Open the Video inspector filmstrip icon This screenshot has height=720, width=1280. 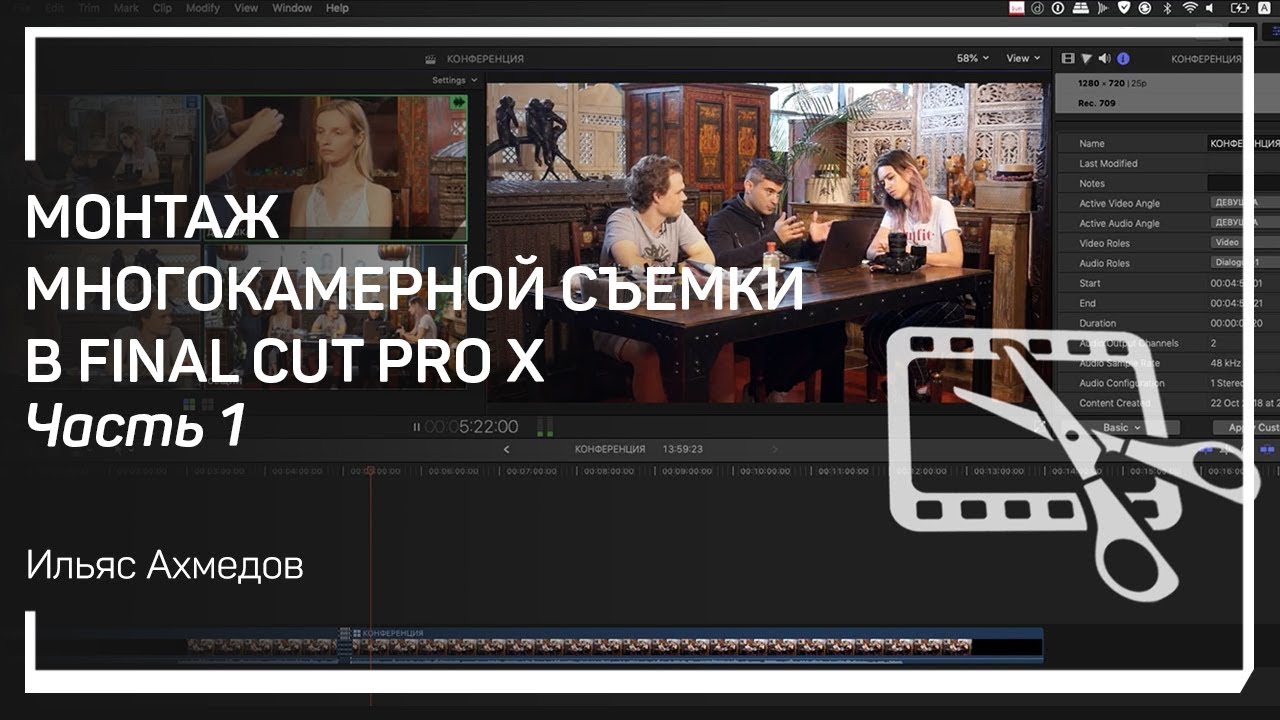click(x=1068, y=59)
